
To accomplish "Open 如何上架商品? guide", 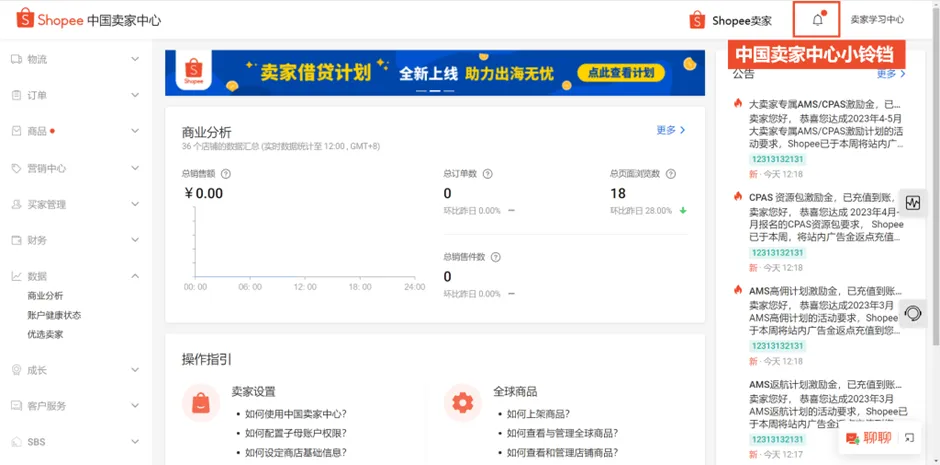I will tap(538, 414).
